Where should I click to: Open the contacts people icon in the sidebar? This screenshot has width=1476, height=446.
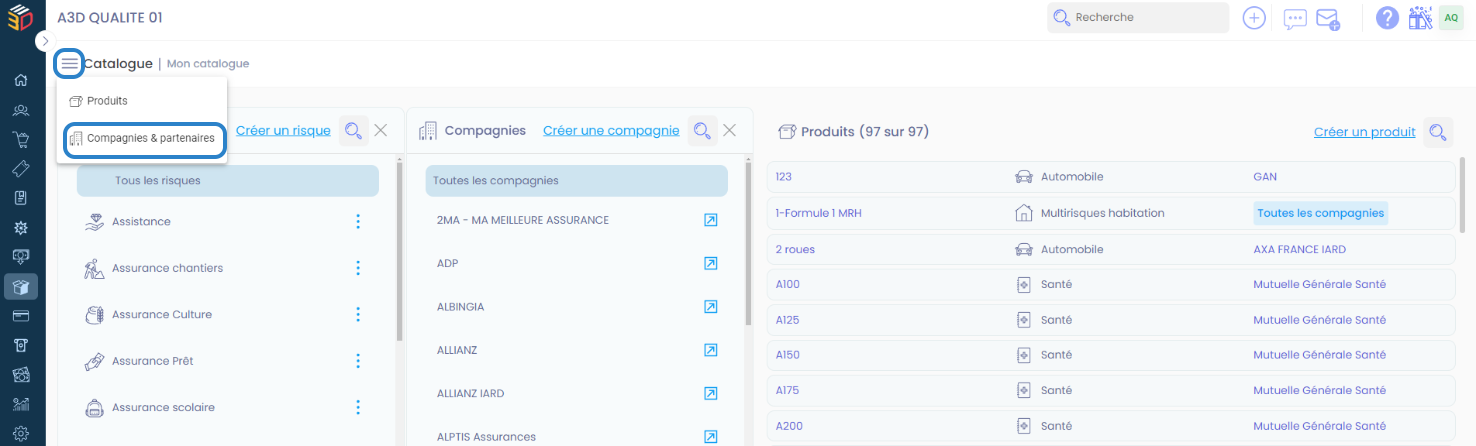coord(21,110)
